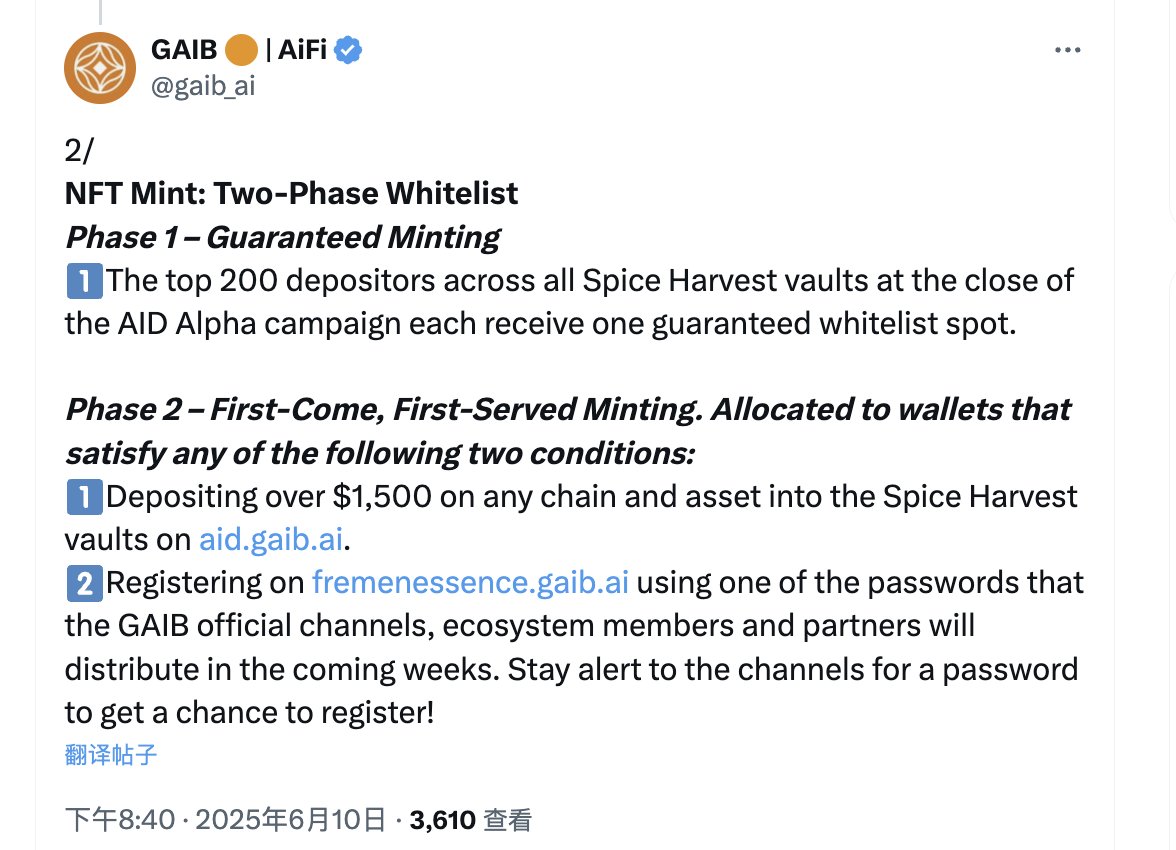The image size is (1176, 850).
Task: Open the GAIB profile avatar
Action: click(100, 68)
